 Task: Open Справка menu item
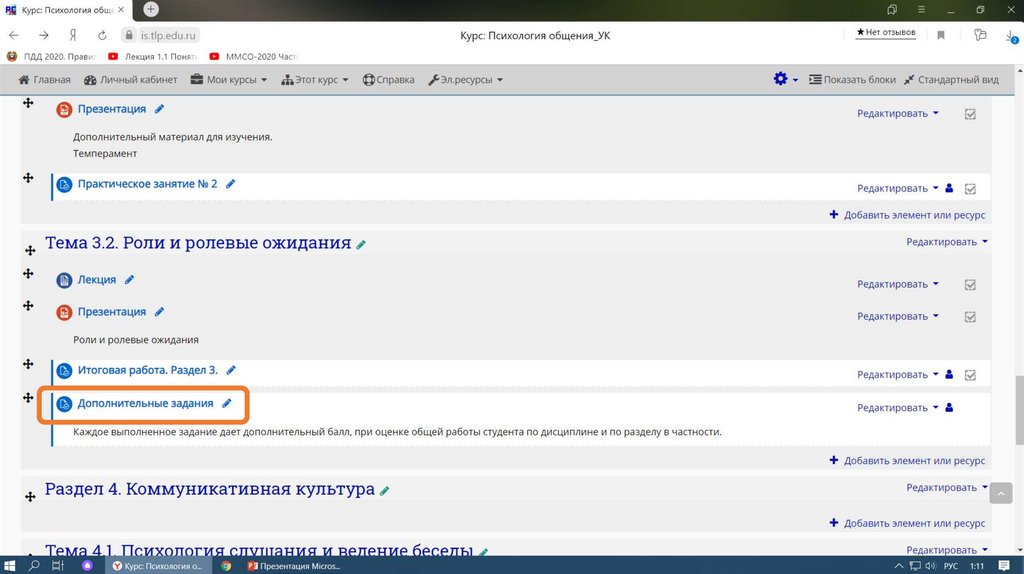[389, 80]
